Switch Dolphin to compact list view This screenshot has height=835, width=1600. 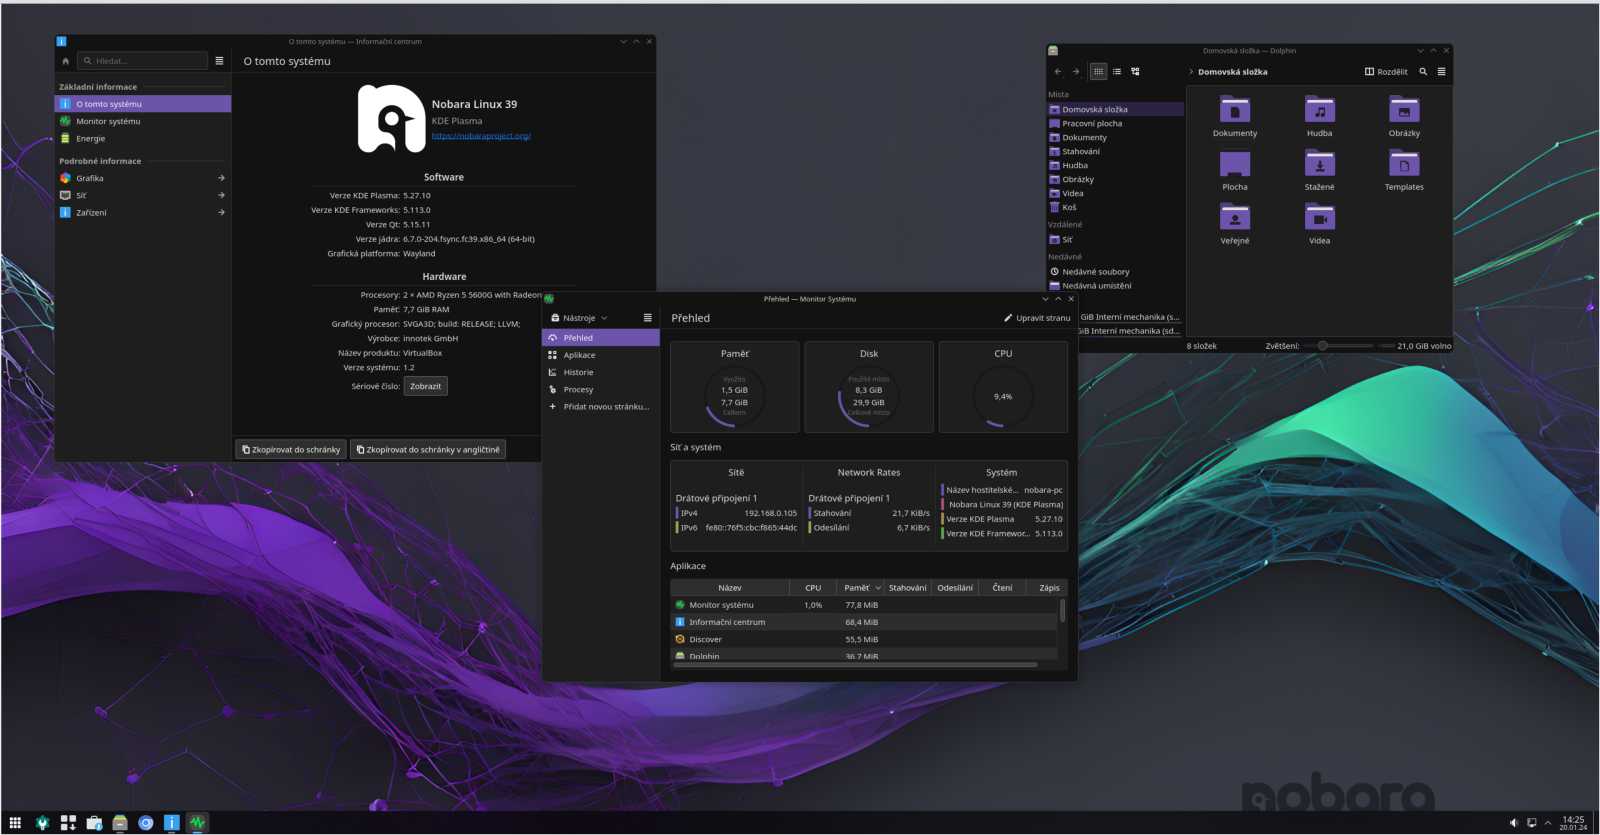pyautogui.click(x=1117, y=72)
